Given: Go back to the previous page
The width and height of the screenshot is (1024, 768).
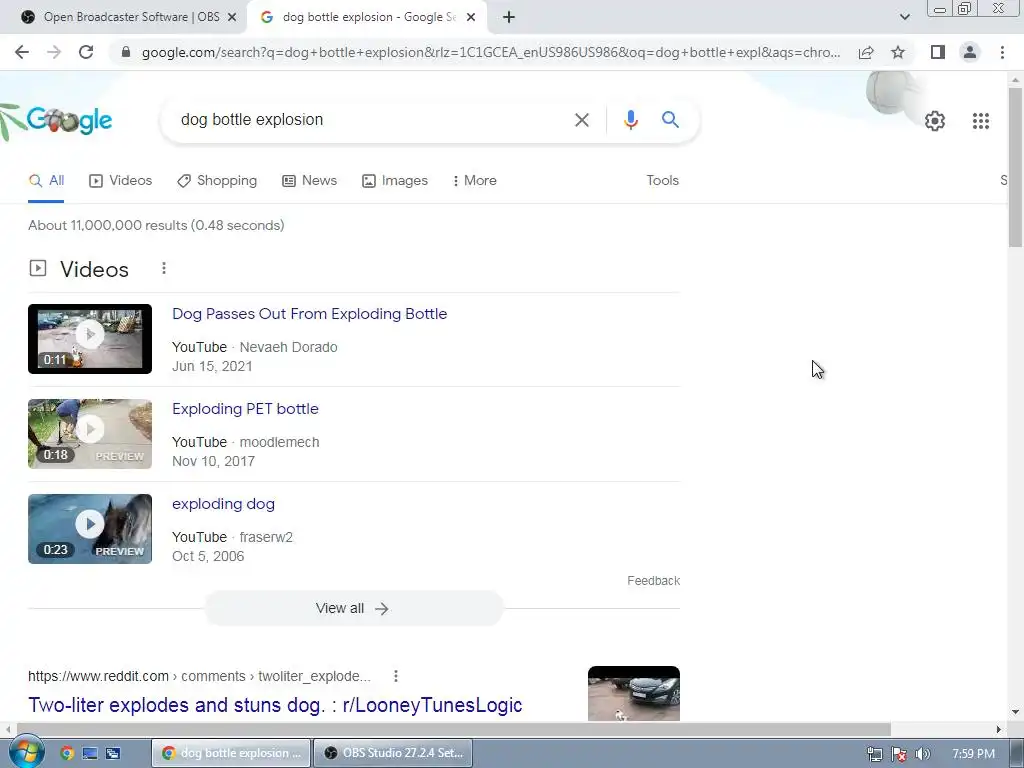Looking at the screenshot, I should 22,52.
